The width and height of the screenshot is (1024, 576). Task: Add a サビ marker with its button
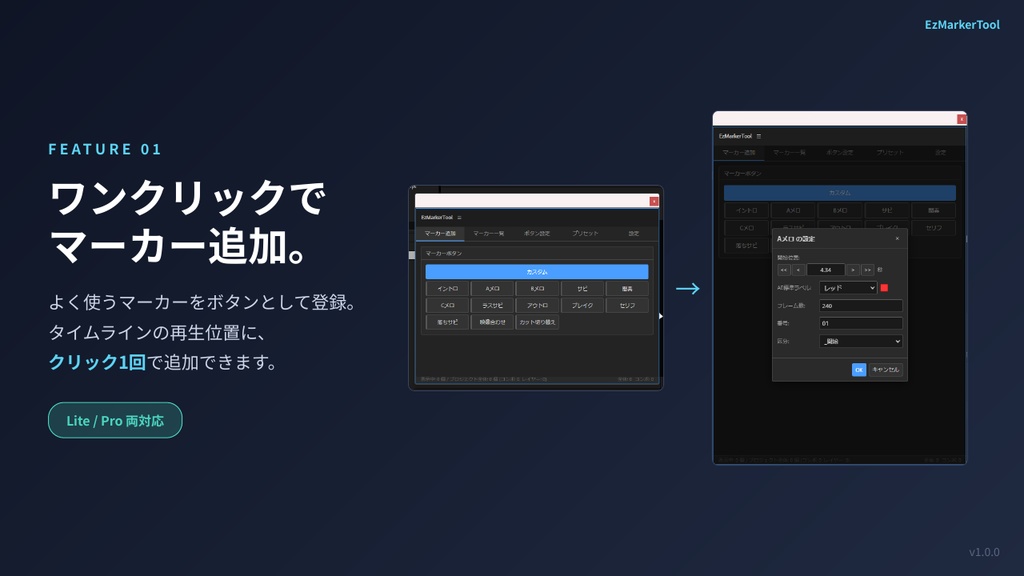(583, 288)
